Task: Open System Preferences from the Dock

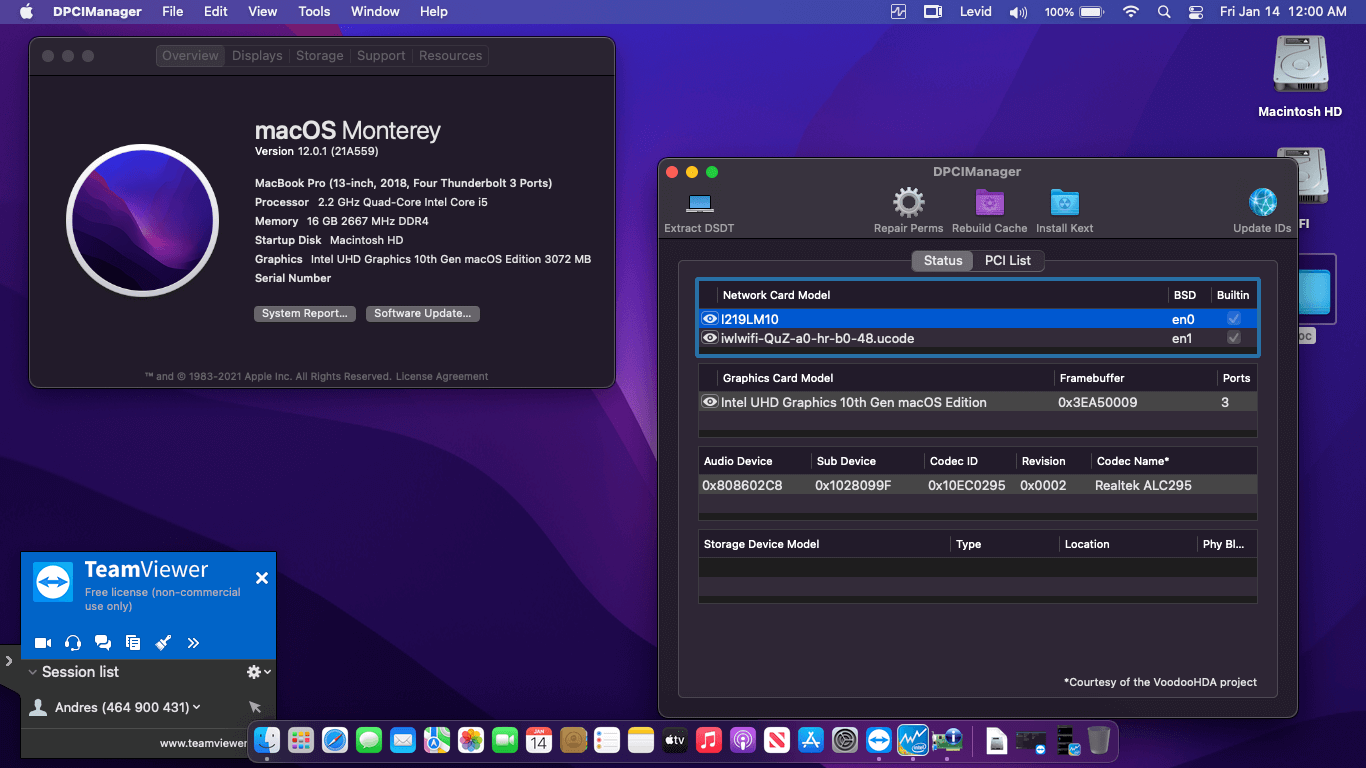Action: click(845, 740)
